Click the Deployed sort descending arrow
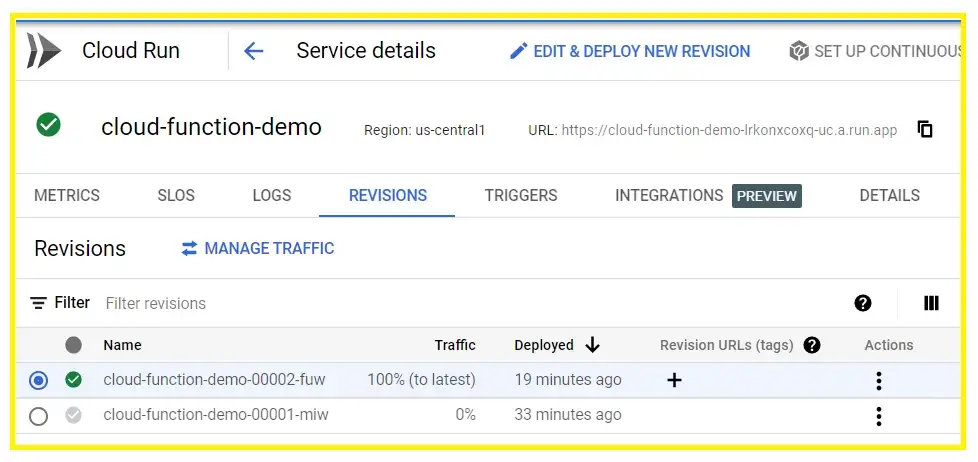The image size is (978, 462). click(592, 345)
